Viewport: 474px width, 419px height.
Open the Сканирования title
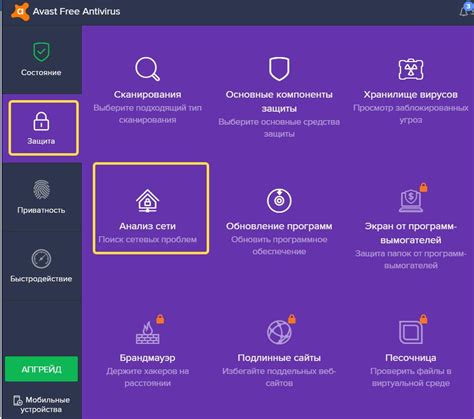pyautogui.click(x=148, y=94)
